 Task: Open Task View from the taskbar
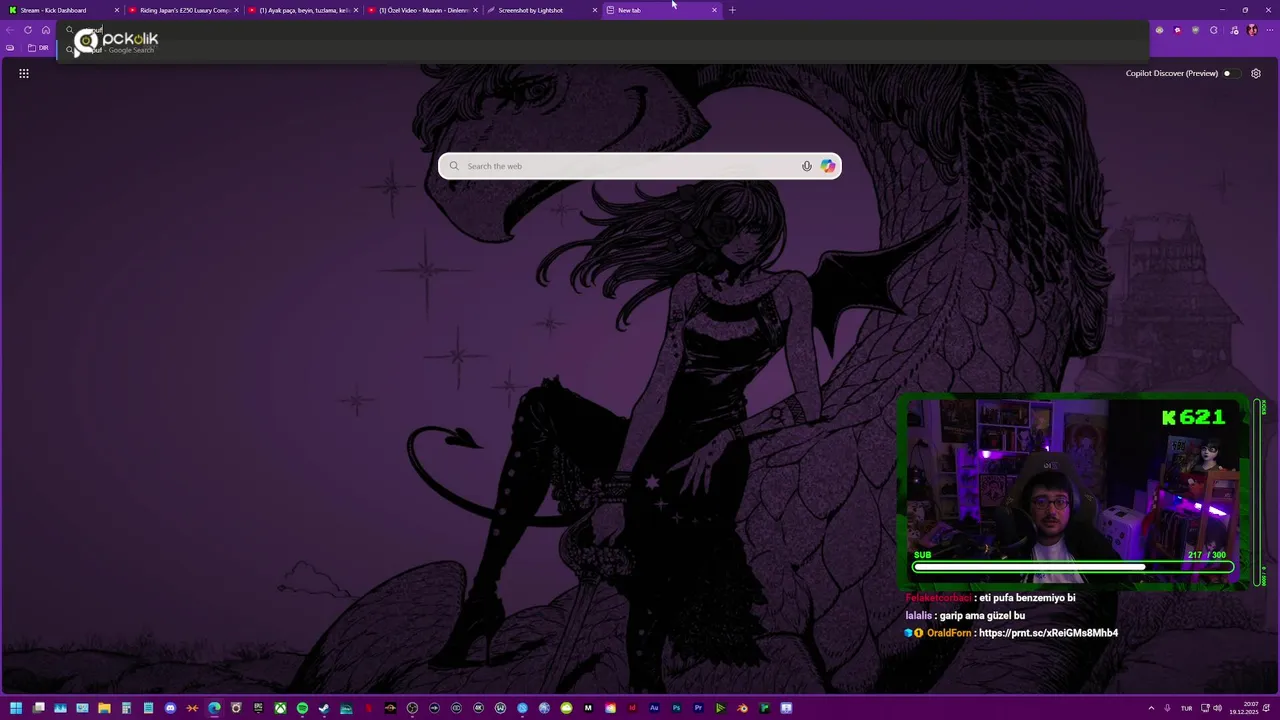coord(39,708)
